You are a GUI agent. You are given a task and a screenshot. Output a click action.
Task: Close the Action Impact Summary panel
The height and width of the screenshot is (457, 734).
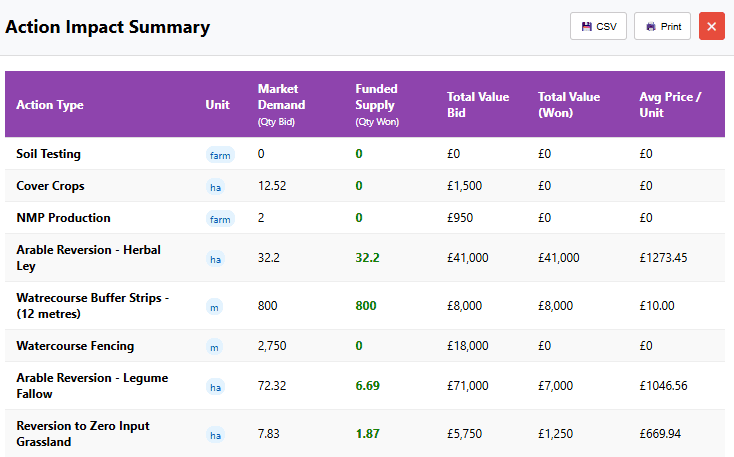(x=712, y=26)
